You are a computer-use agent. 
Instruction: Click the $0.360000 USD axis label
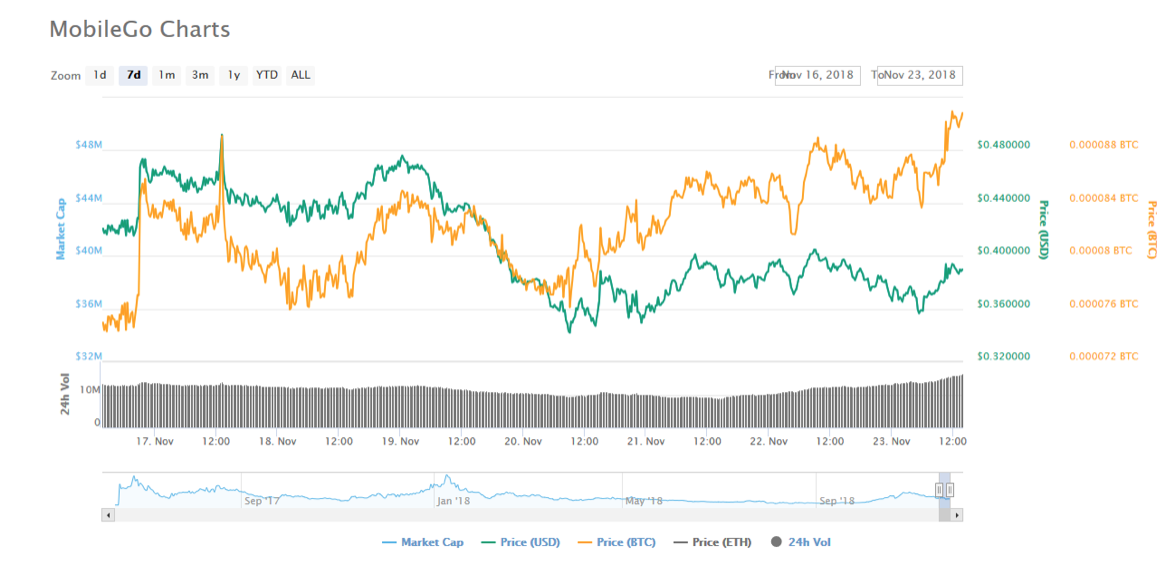1003,304
